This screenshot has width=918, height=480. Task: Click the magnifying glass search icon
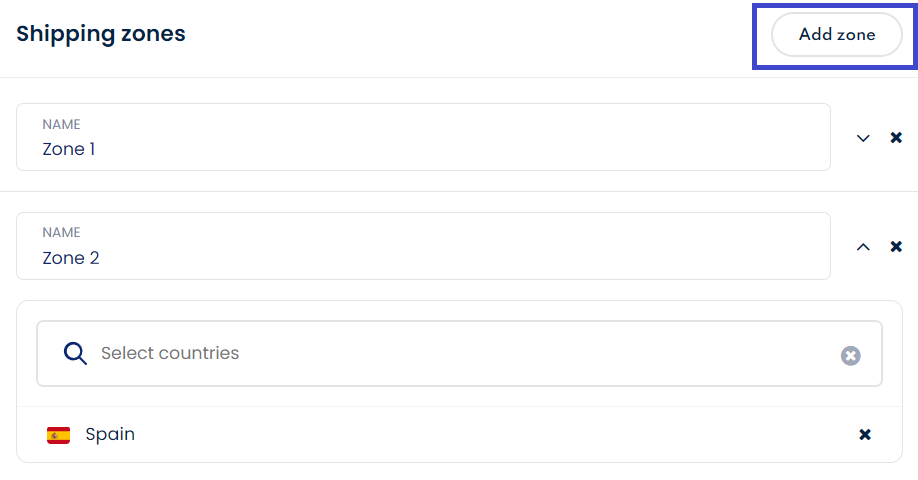tap(75, 353)
